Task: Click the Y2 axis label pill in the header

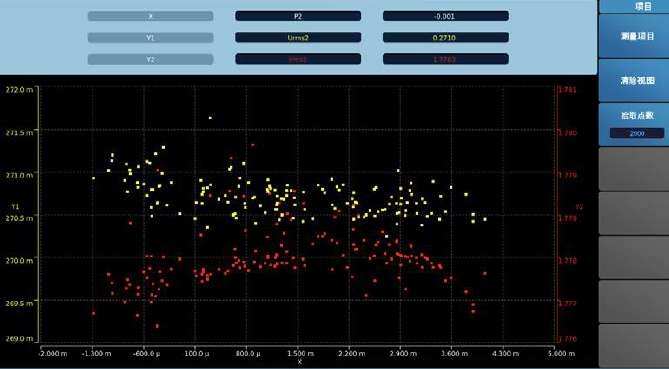Action: pyautogui.click(x=150, y=59)
